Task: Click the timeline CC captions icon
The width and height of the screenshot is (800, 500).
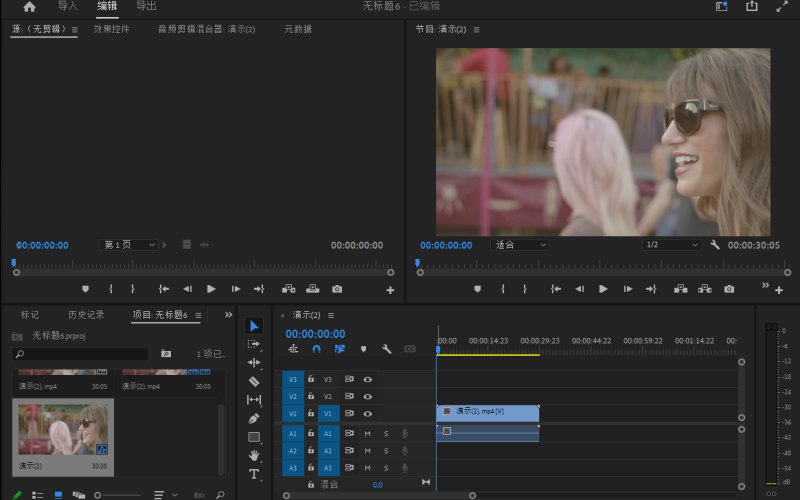Action: tap(410, 349)
